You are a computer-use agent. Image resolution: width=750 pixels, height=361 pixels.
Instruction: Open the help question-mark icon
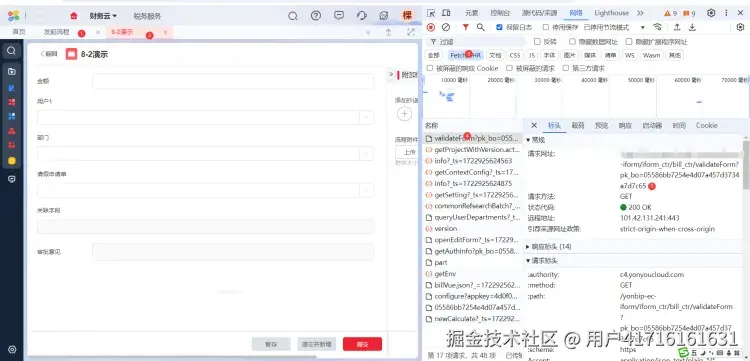[x=316, y=15]
